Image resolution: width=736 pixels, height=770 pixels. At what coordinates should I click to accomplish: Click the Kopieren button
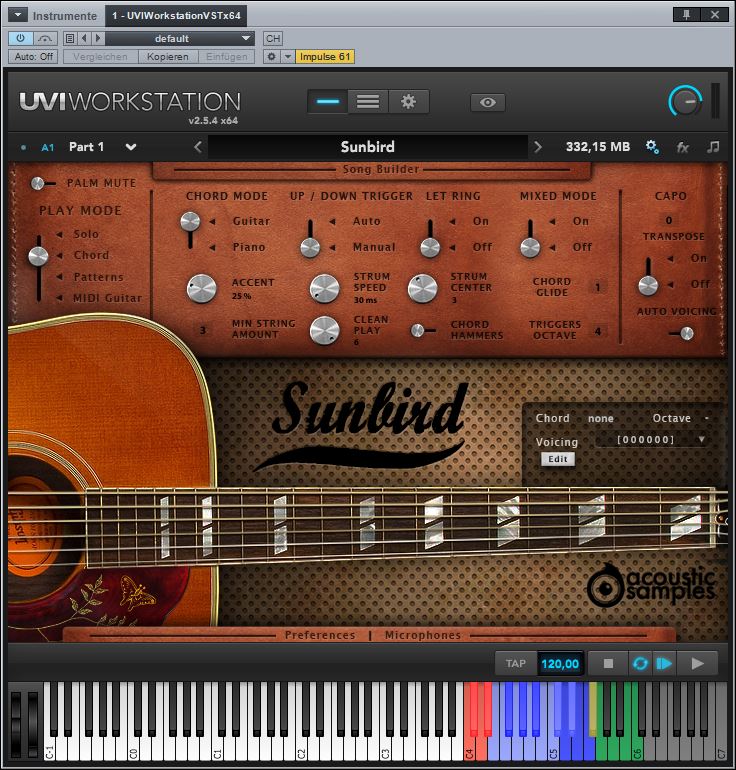point(167,56)
